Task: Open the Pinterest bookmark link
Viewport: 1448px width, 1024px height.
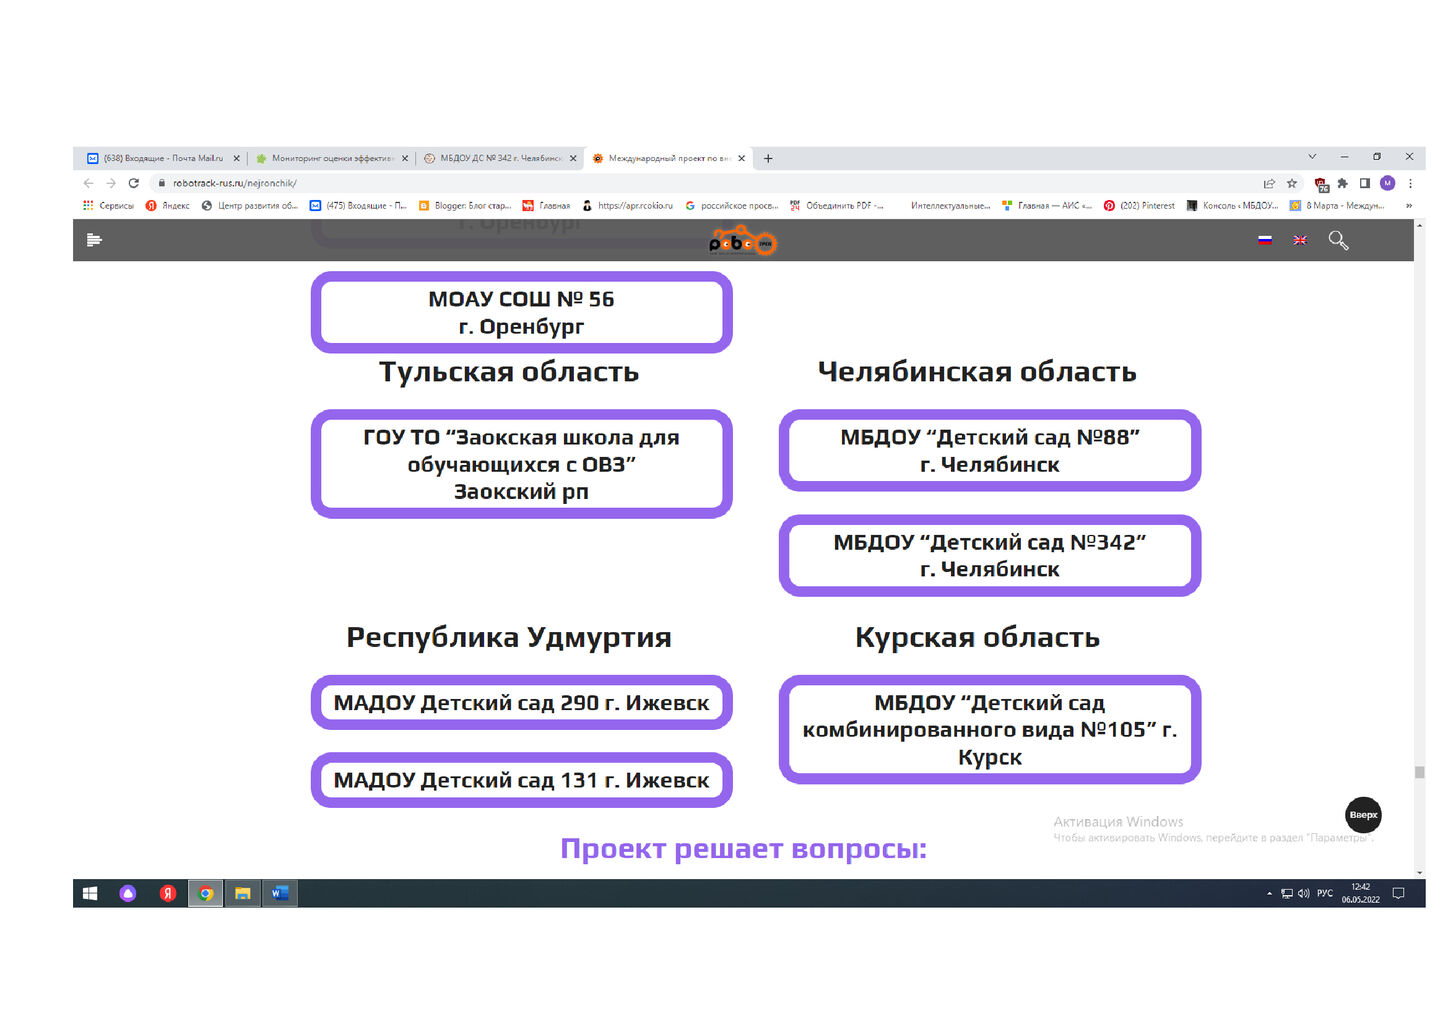Action: coord(1140,206)
